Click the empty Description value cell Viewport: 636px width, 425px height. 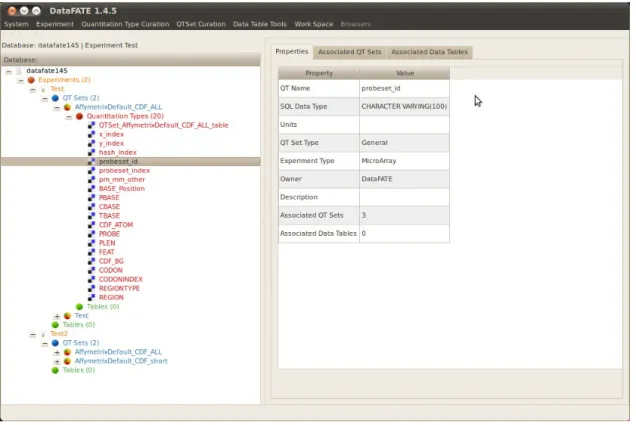(x=404, y=197)
